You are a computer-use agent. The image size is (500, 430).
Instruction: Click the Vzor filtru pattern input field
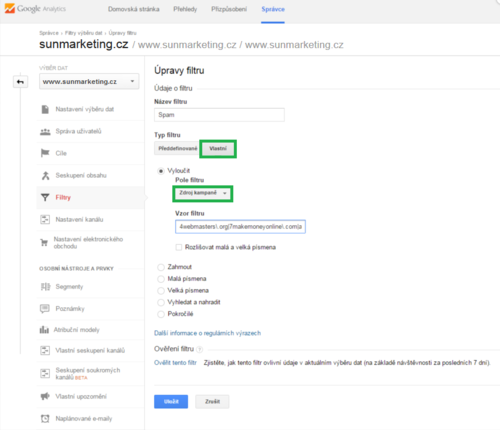tap(240, 227)
